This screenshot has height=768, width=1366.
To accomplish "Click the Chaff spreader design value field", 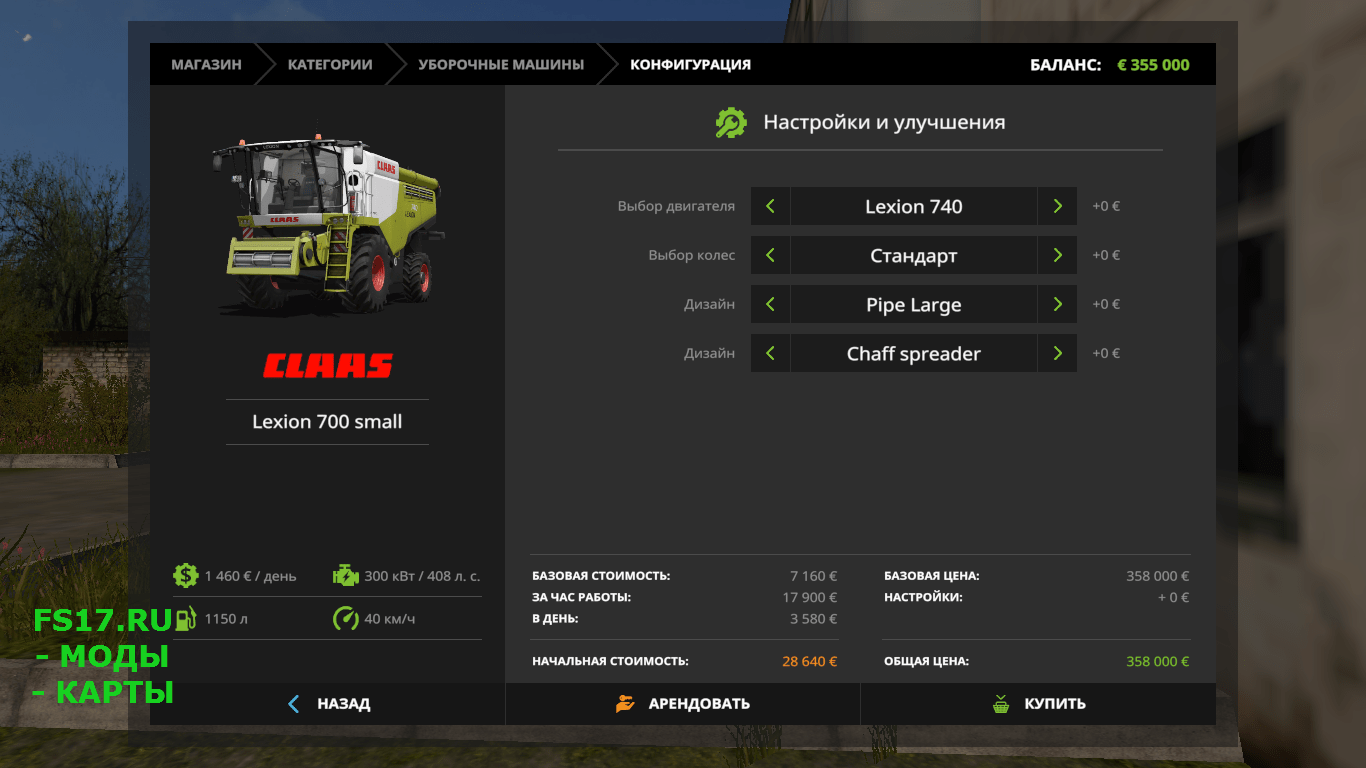I will pyautogui.click(x=914, y=353).
